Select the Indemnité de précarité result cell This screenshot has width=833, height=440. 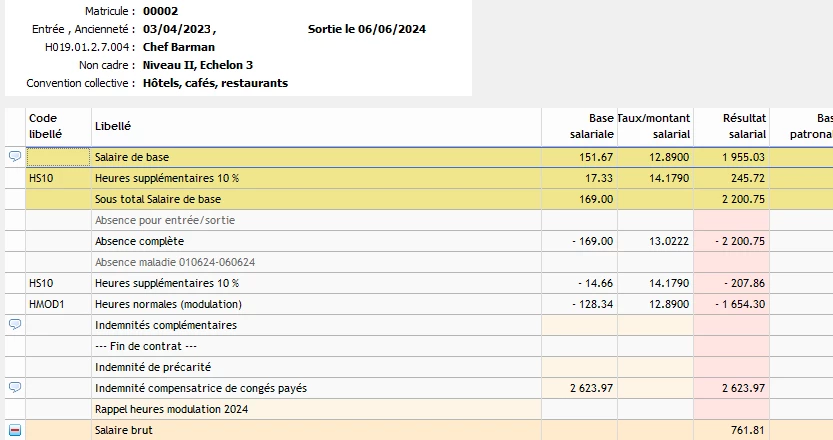point(731,367)
